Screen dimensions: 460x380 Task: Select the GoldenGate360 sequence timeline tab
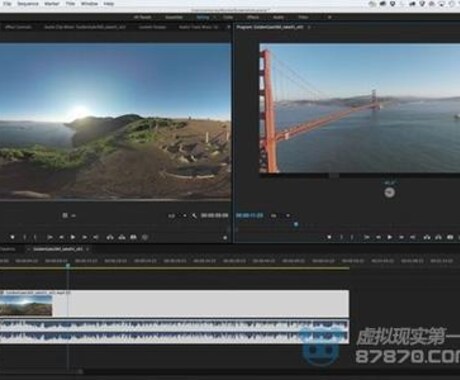(x=58, y=249)
